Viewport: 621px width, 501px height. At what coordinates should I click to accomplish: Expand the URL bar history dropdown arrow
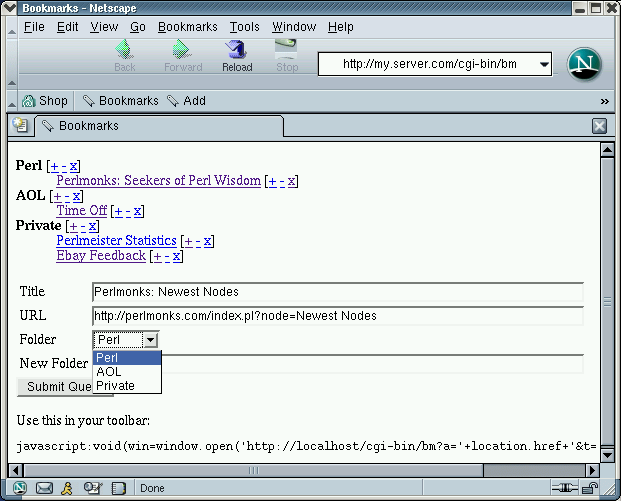click(545, 64)
